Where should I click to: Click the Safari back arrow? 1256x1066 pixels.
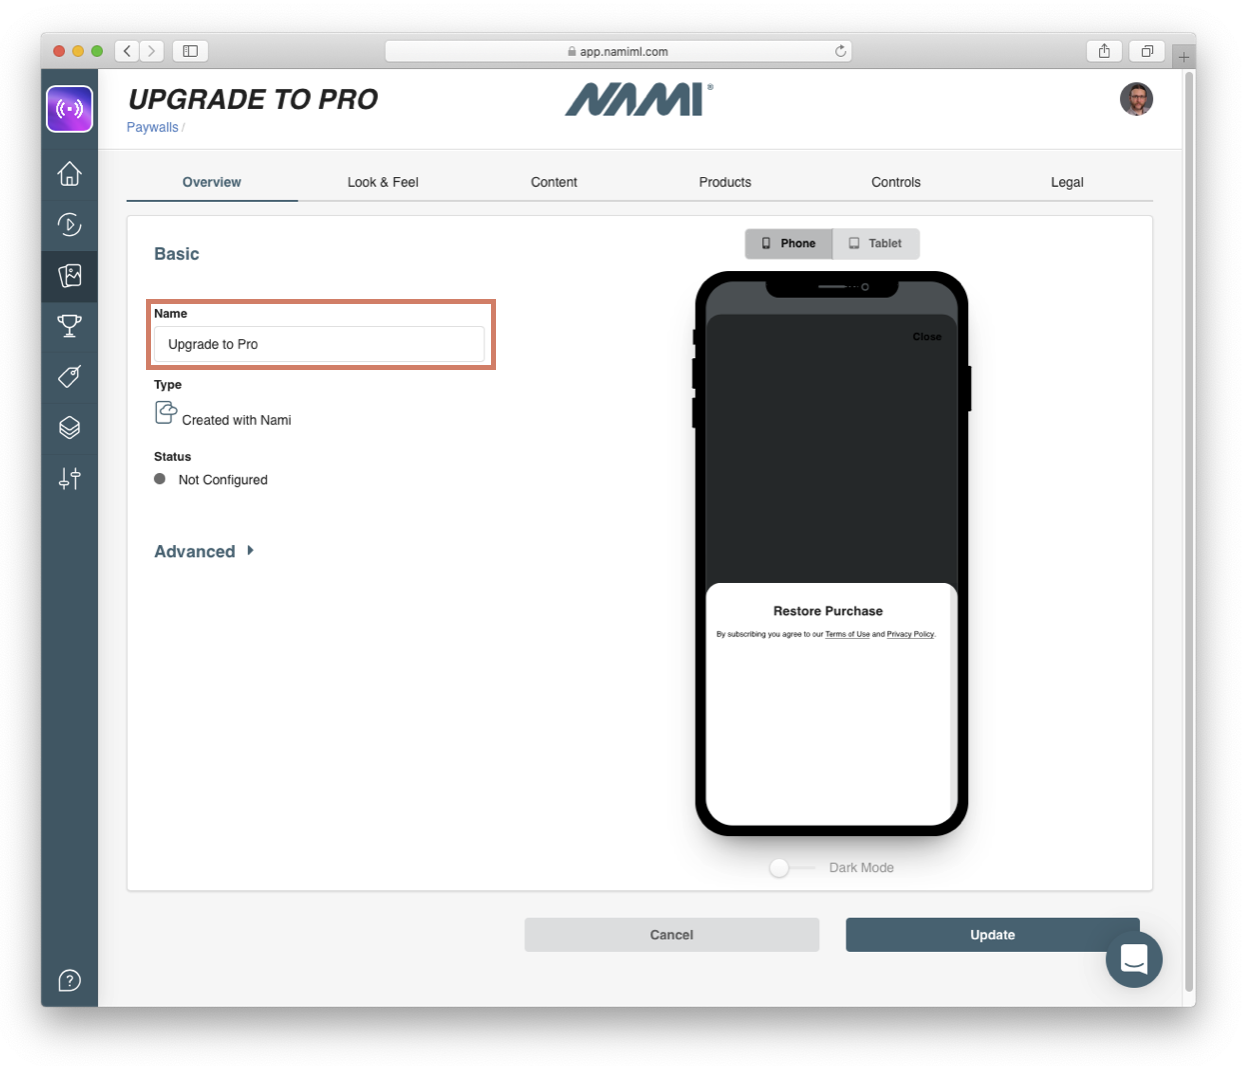127,51
